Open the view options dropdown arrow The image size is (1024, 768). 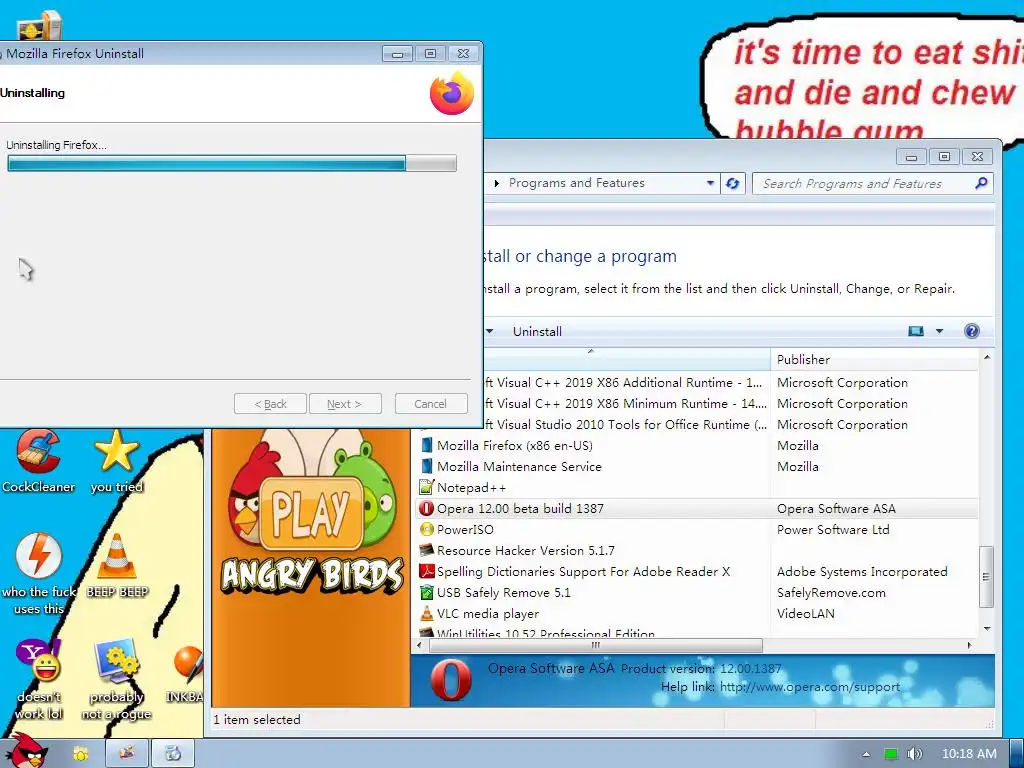coord(939,331)
